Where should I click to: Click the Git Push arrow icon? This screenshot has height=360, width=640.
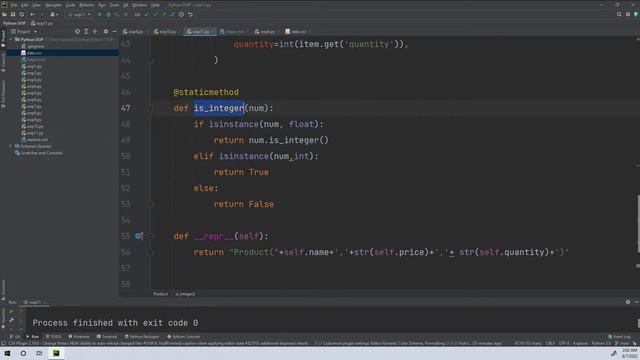point(164,14)
